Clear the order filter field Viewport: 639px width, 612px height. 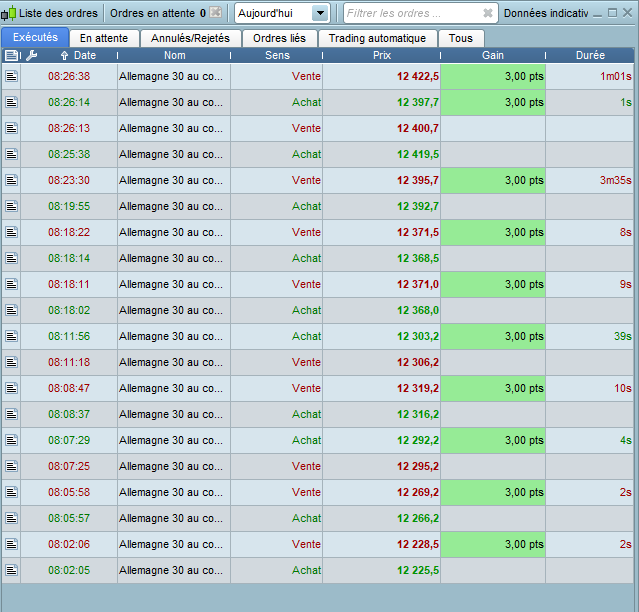487,13
